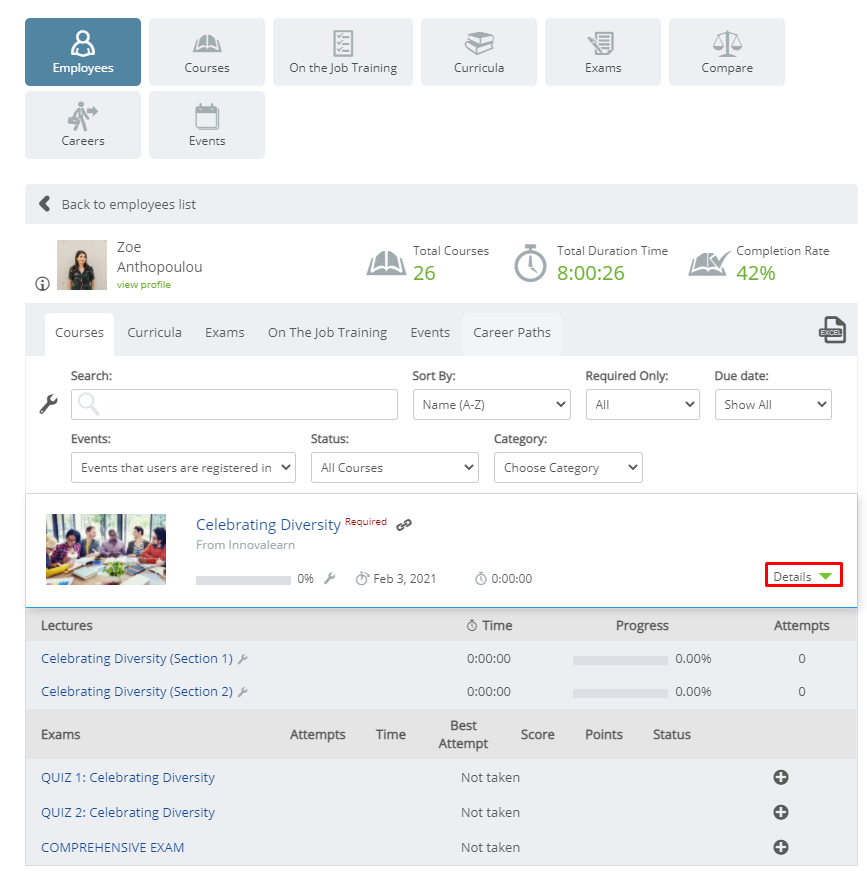
Task: Open the Choose Category dropdown
Action: [568, 468]
